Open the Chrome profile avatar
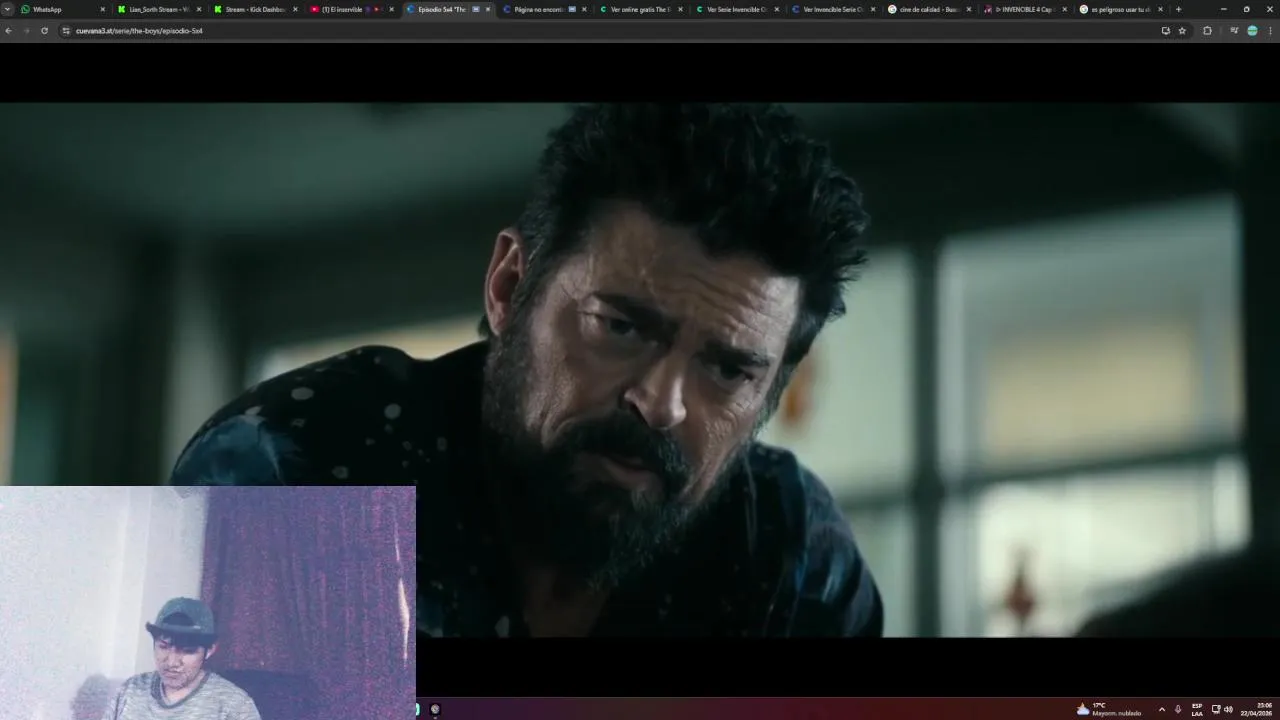Image resolution: width=1280 pixels, height=720 pixels. point(1252,31)
